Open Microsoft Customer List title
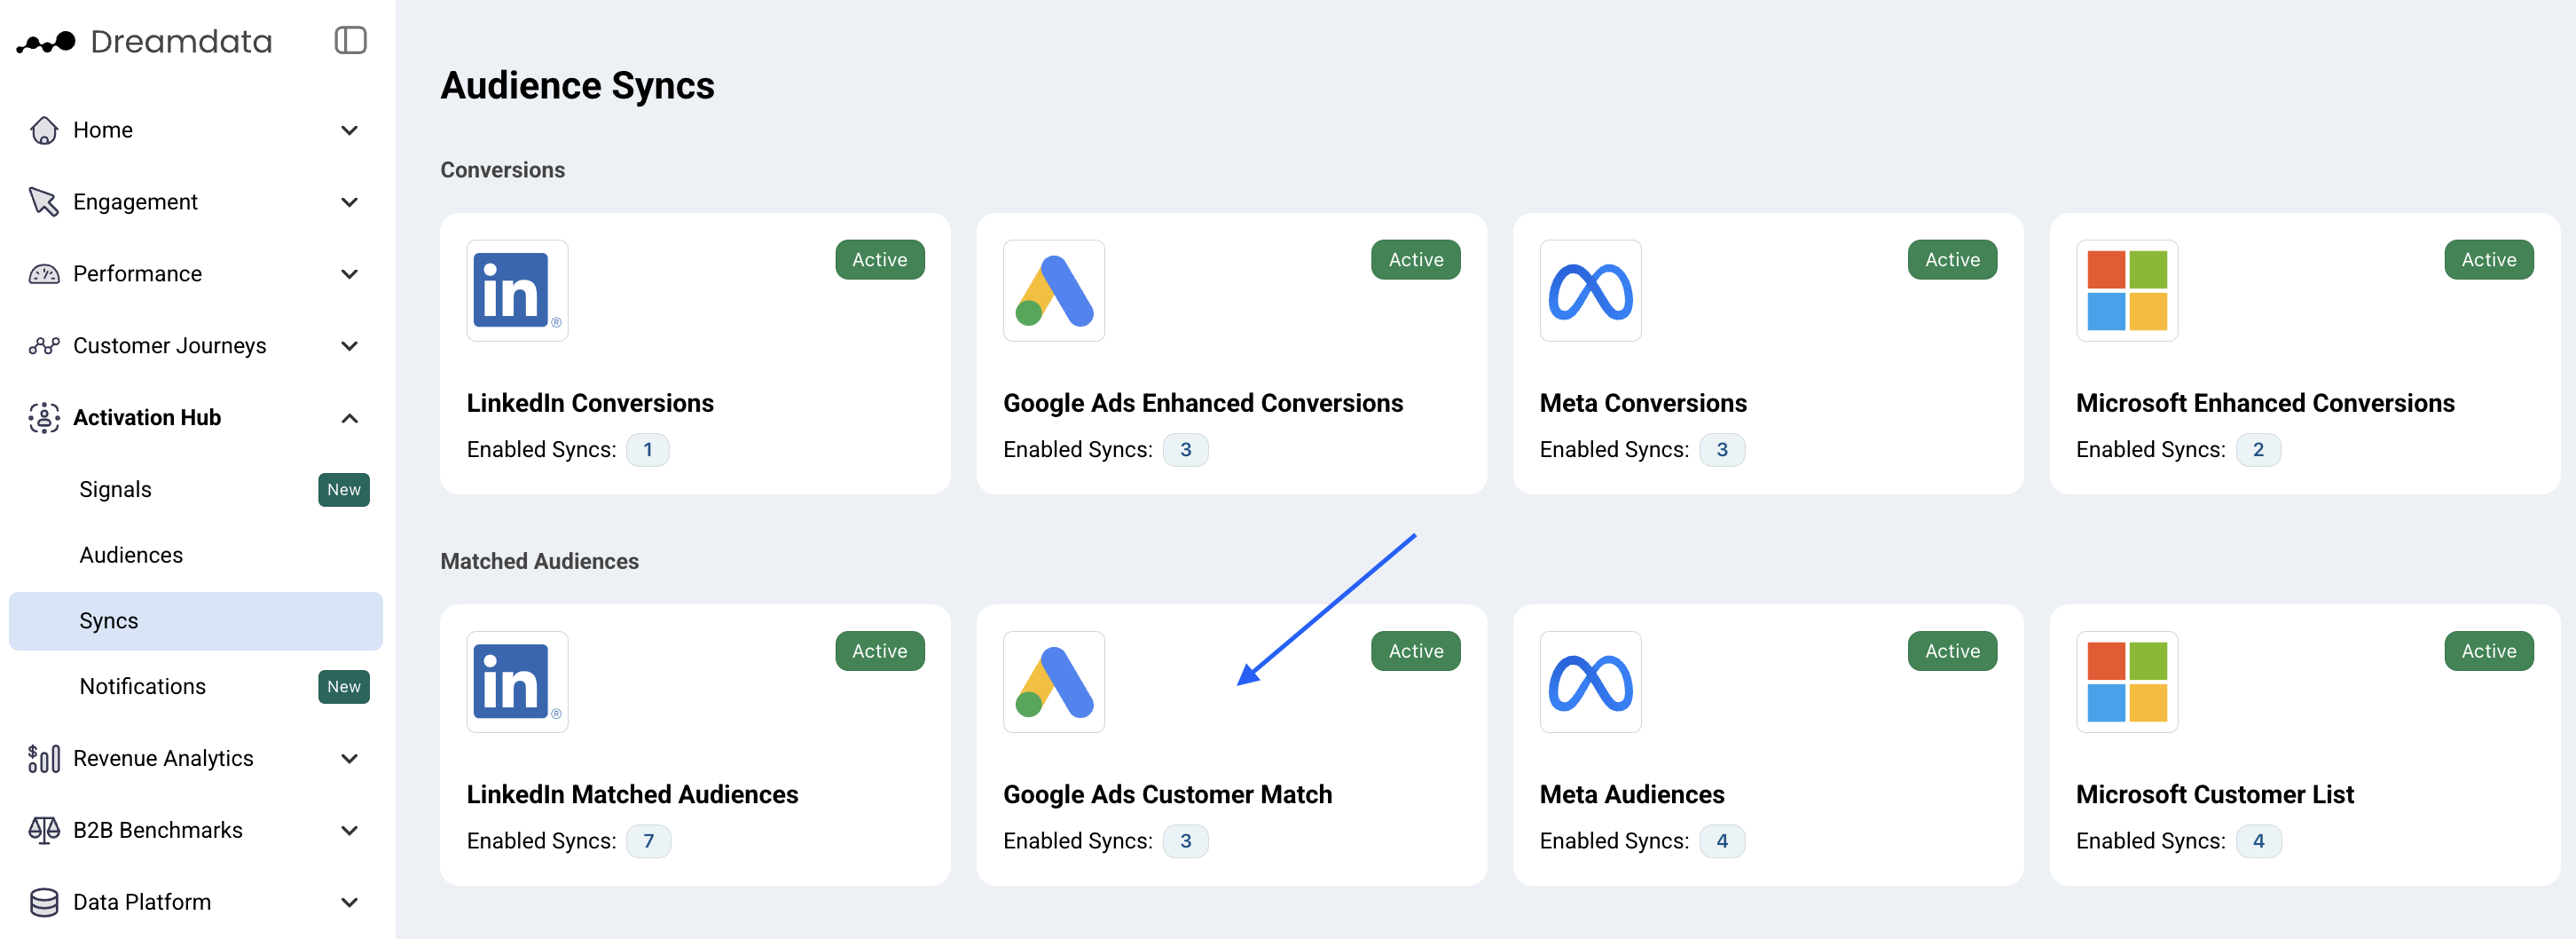 (x=2215, y=794)
